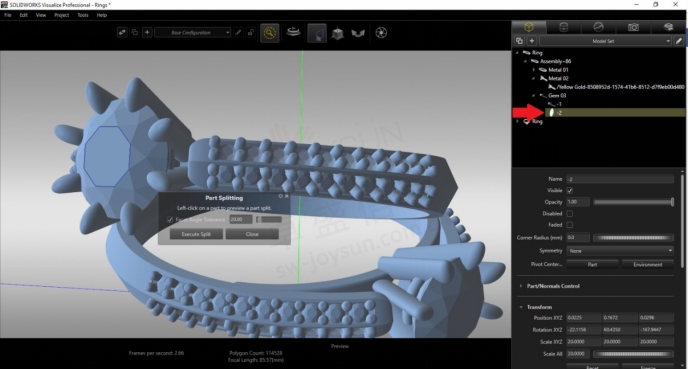Open the Models tab cube icon
The width and height of the screenshot is (688, 369).
click(x=529, y=27)
